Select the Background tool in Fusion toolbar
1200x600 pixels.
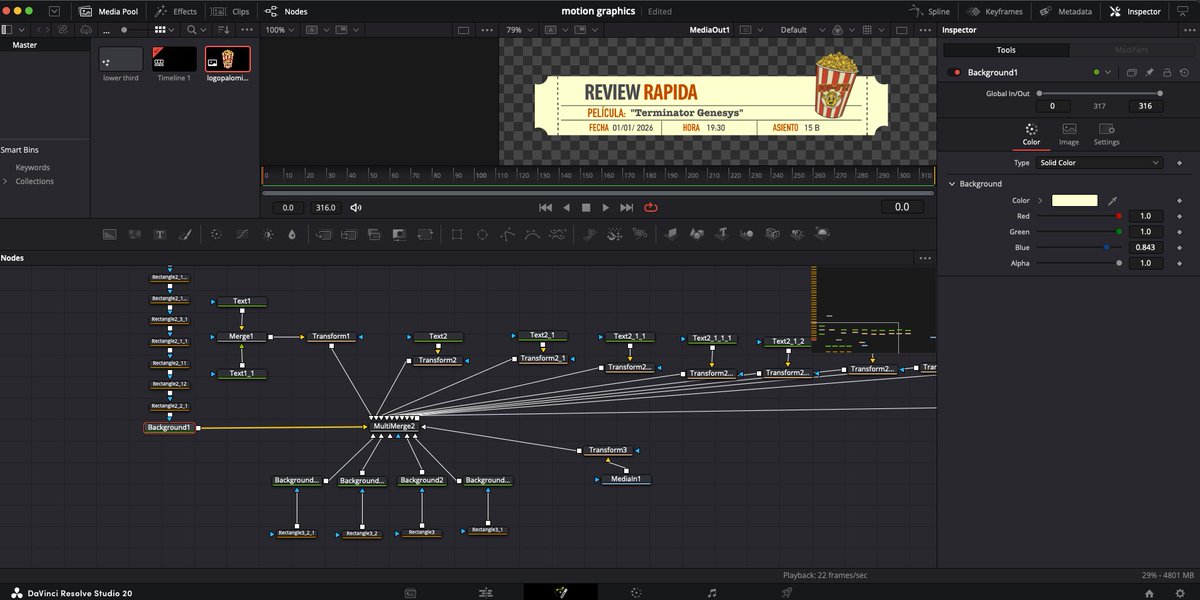(x=110, y=234)
